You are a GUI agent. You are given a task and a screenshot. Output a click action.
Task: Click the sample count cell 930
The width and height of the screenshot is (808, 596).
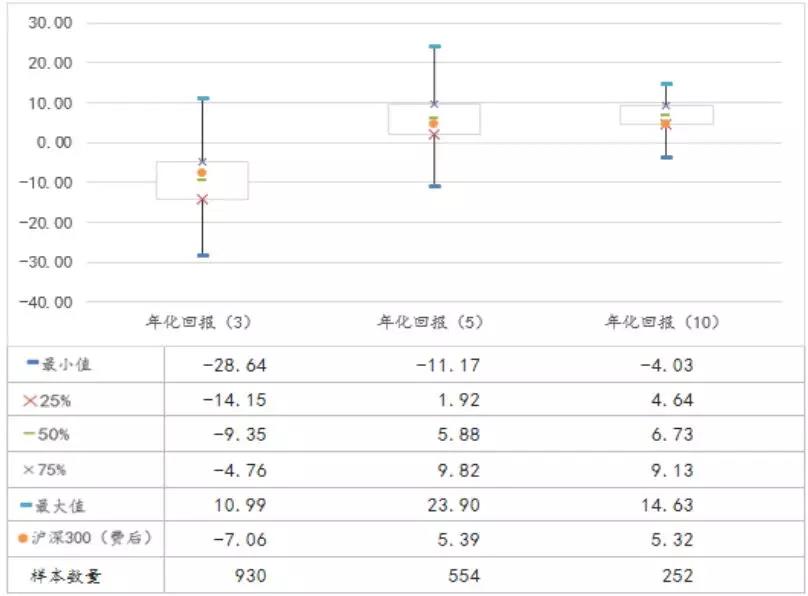pyautogui.click(x=249, y=575)
